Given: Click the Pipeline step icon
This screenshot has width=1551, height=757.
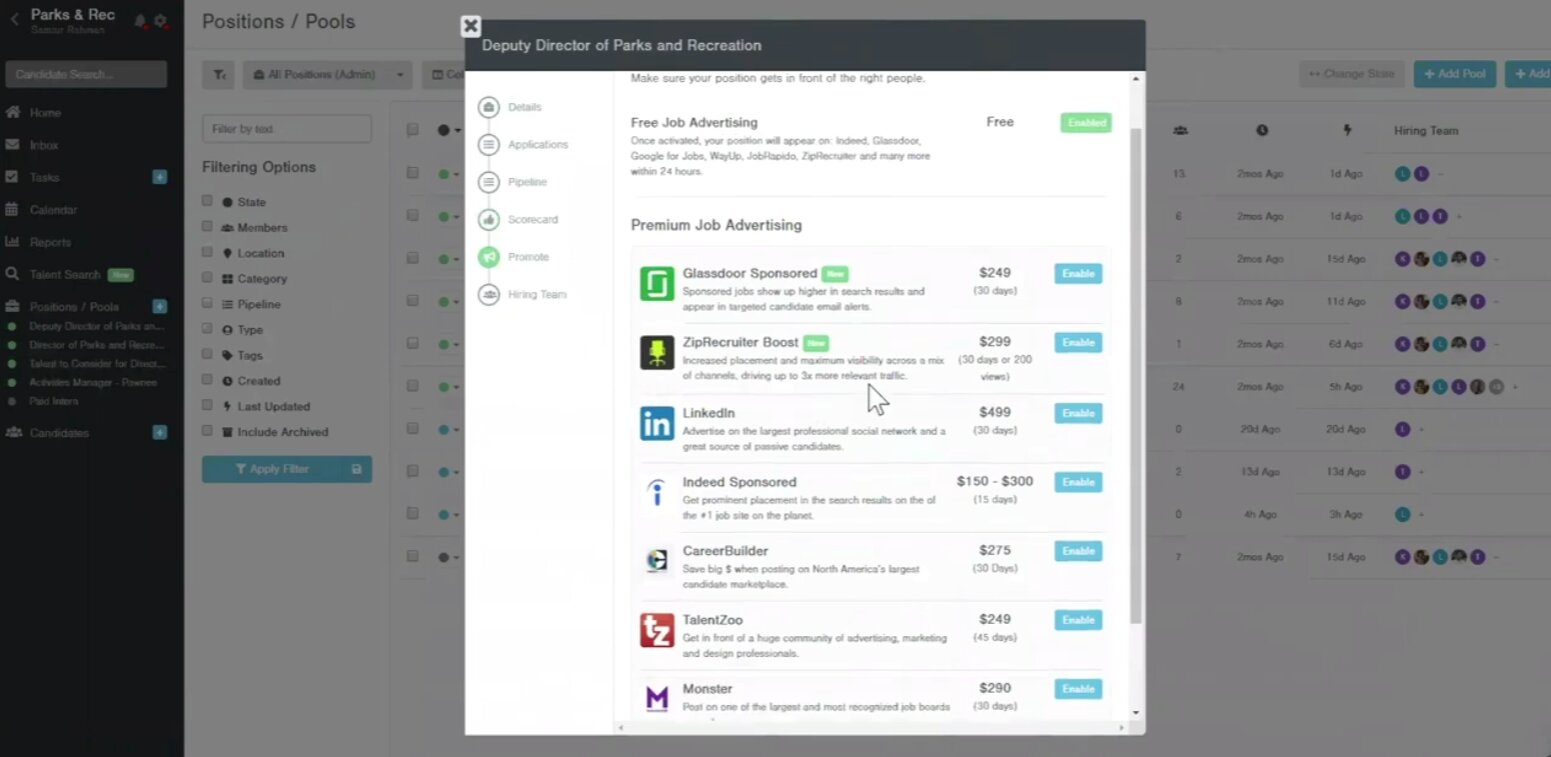Looking at the screenshot, I should coord(489,182).
